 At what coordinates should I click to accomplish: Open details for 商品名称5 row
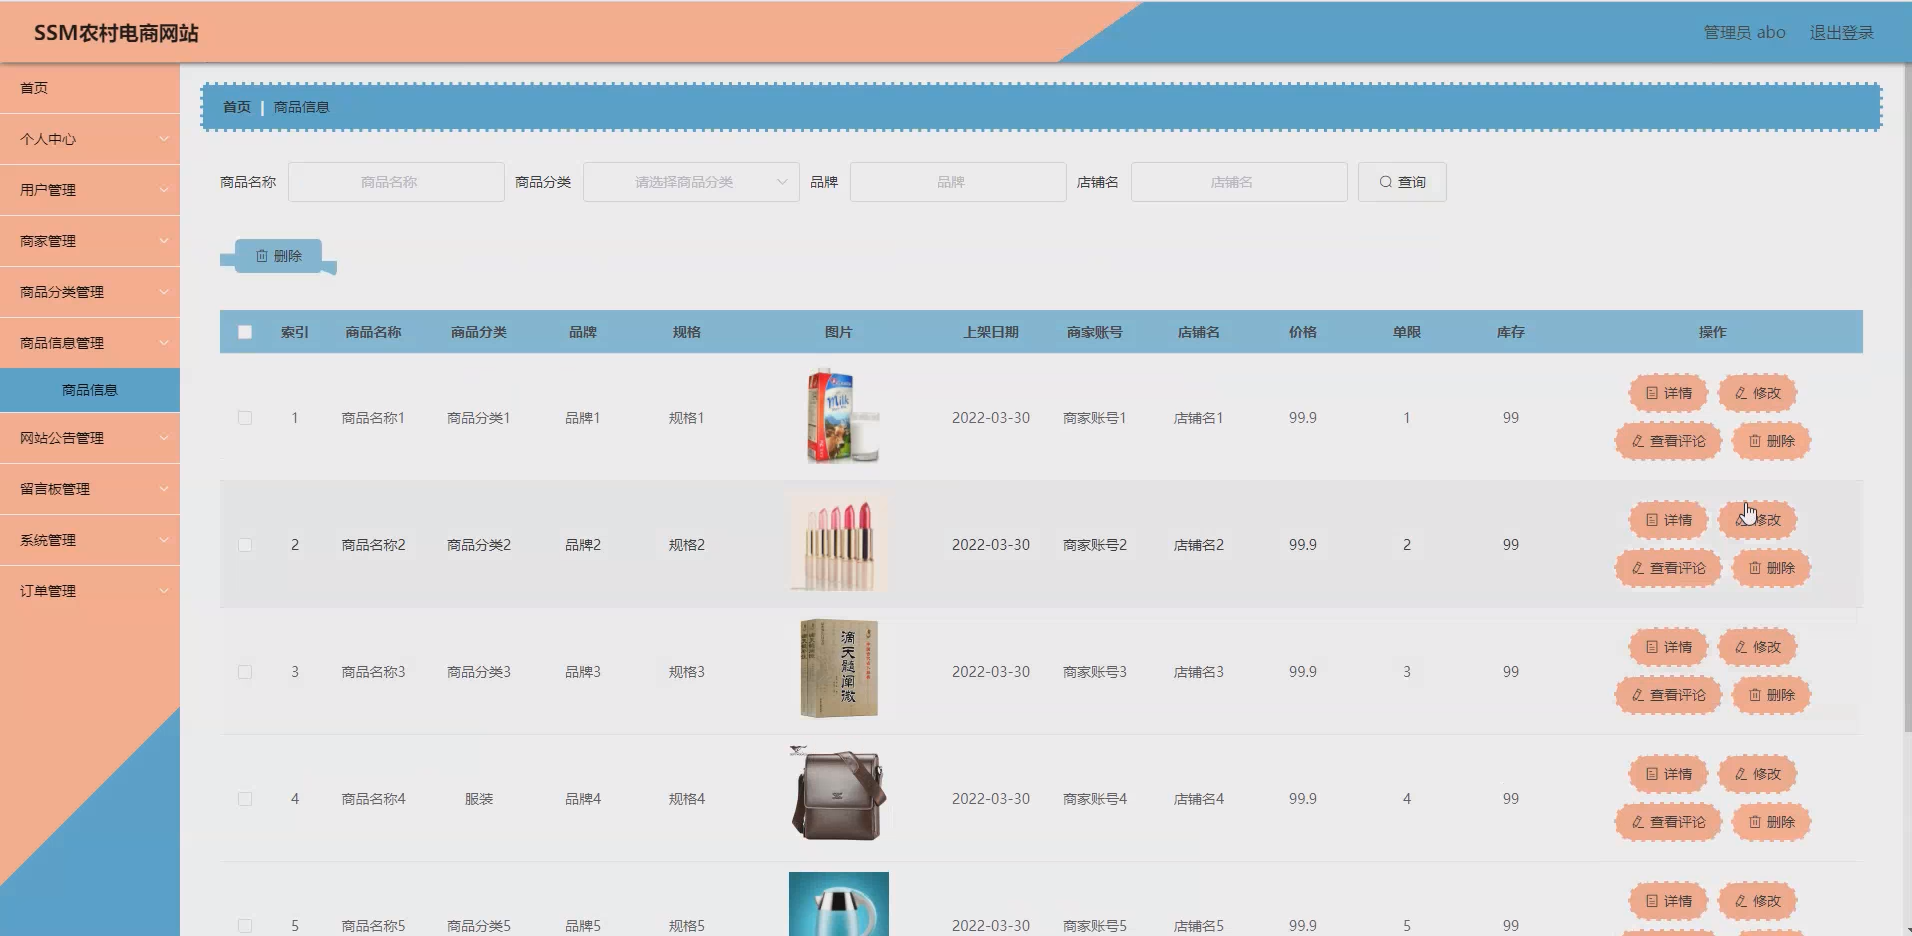1668,901
